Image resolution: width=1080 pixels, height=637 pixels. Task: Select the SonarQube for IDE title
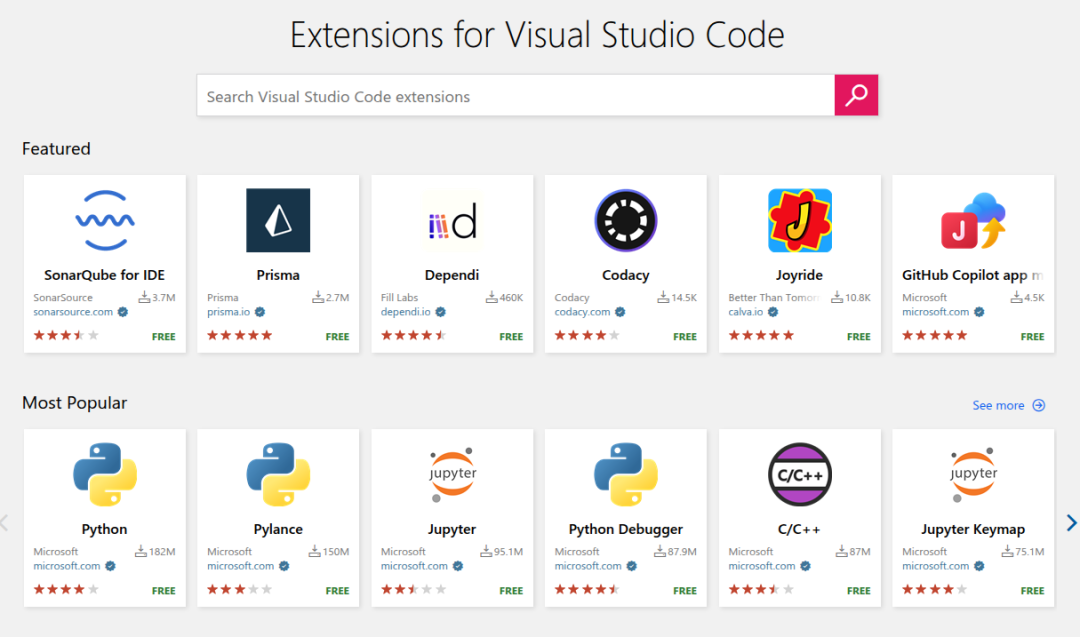[105, 275]
